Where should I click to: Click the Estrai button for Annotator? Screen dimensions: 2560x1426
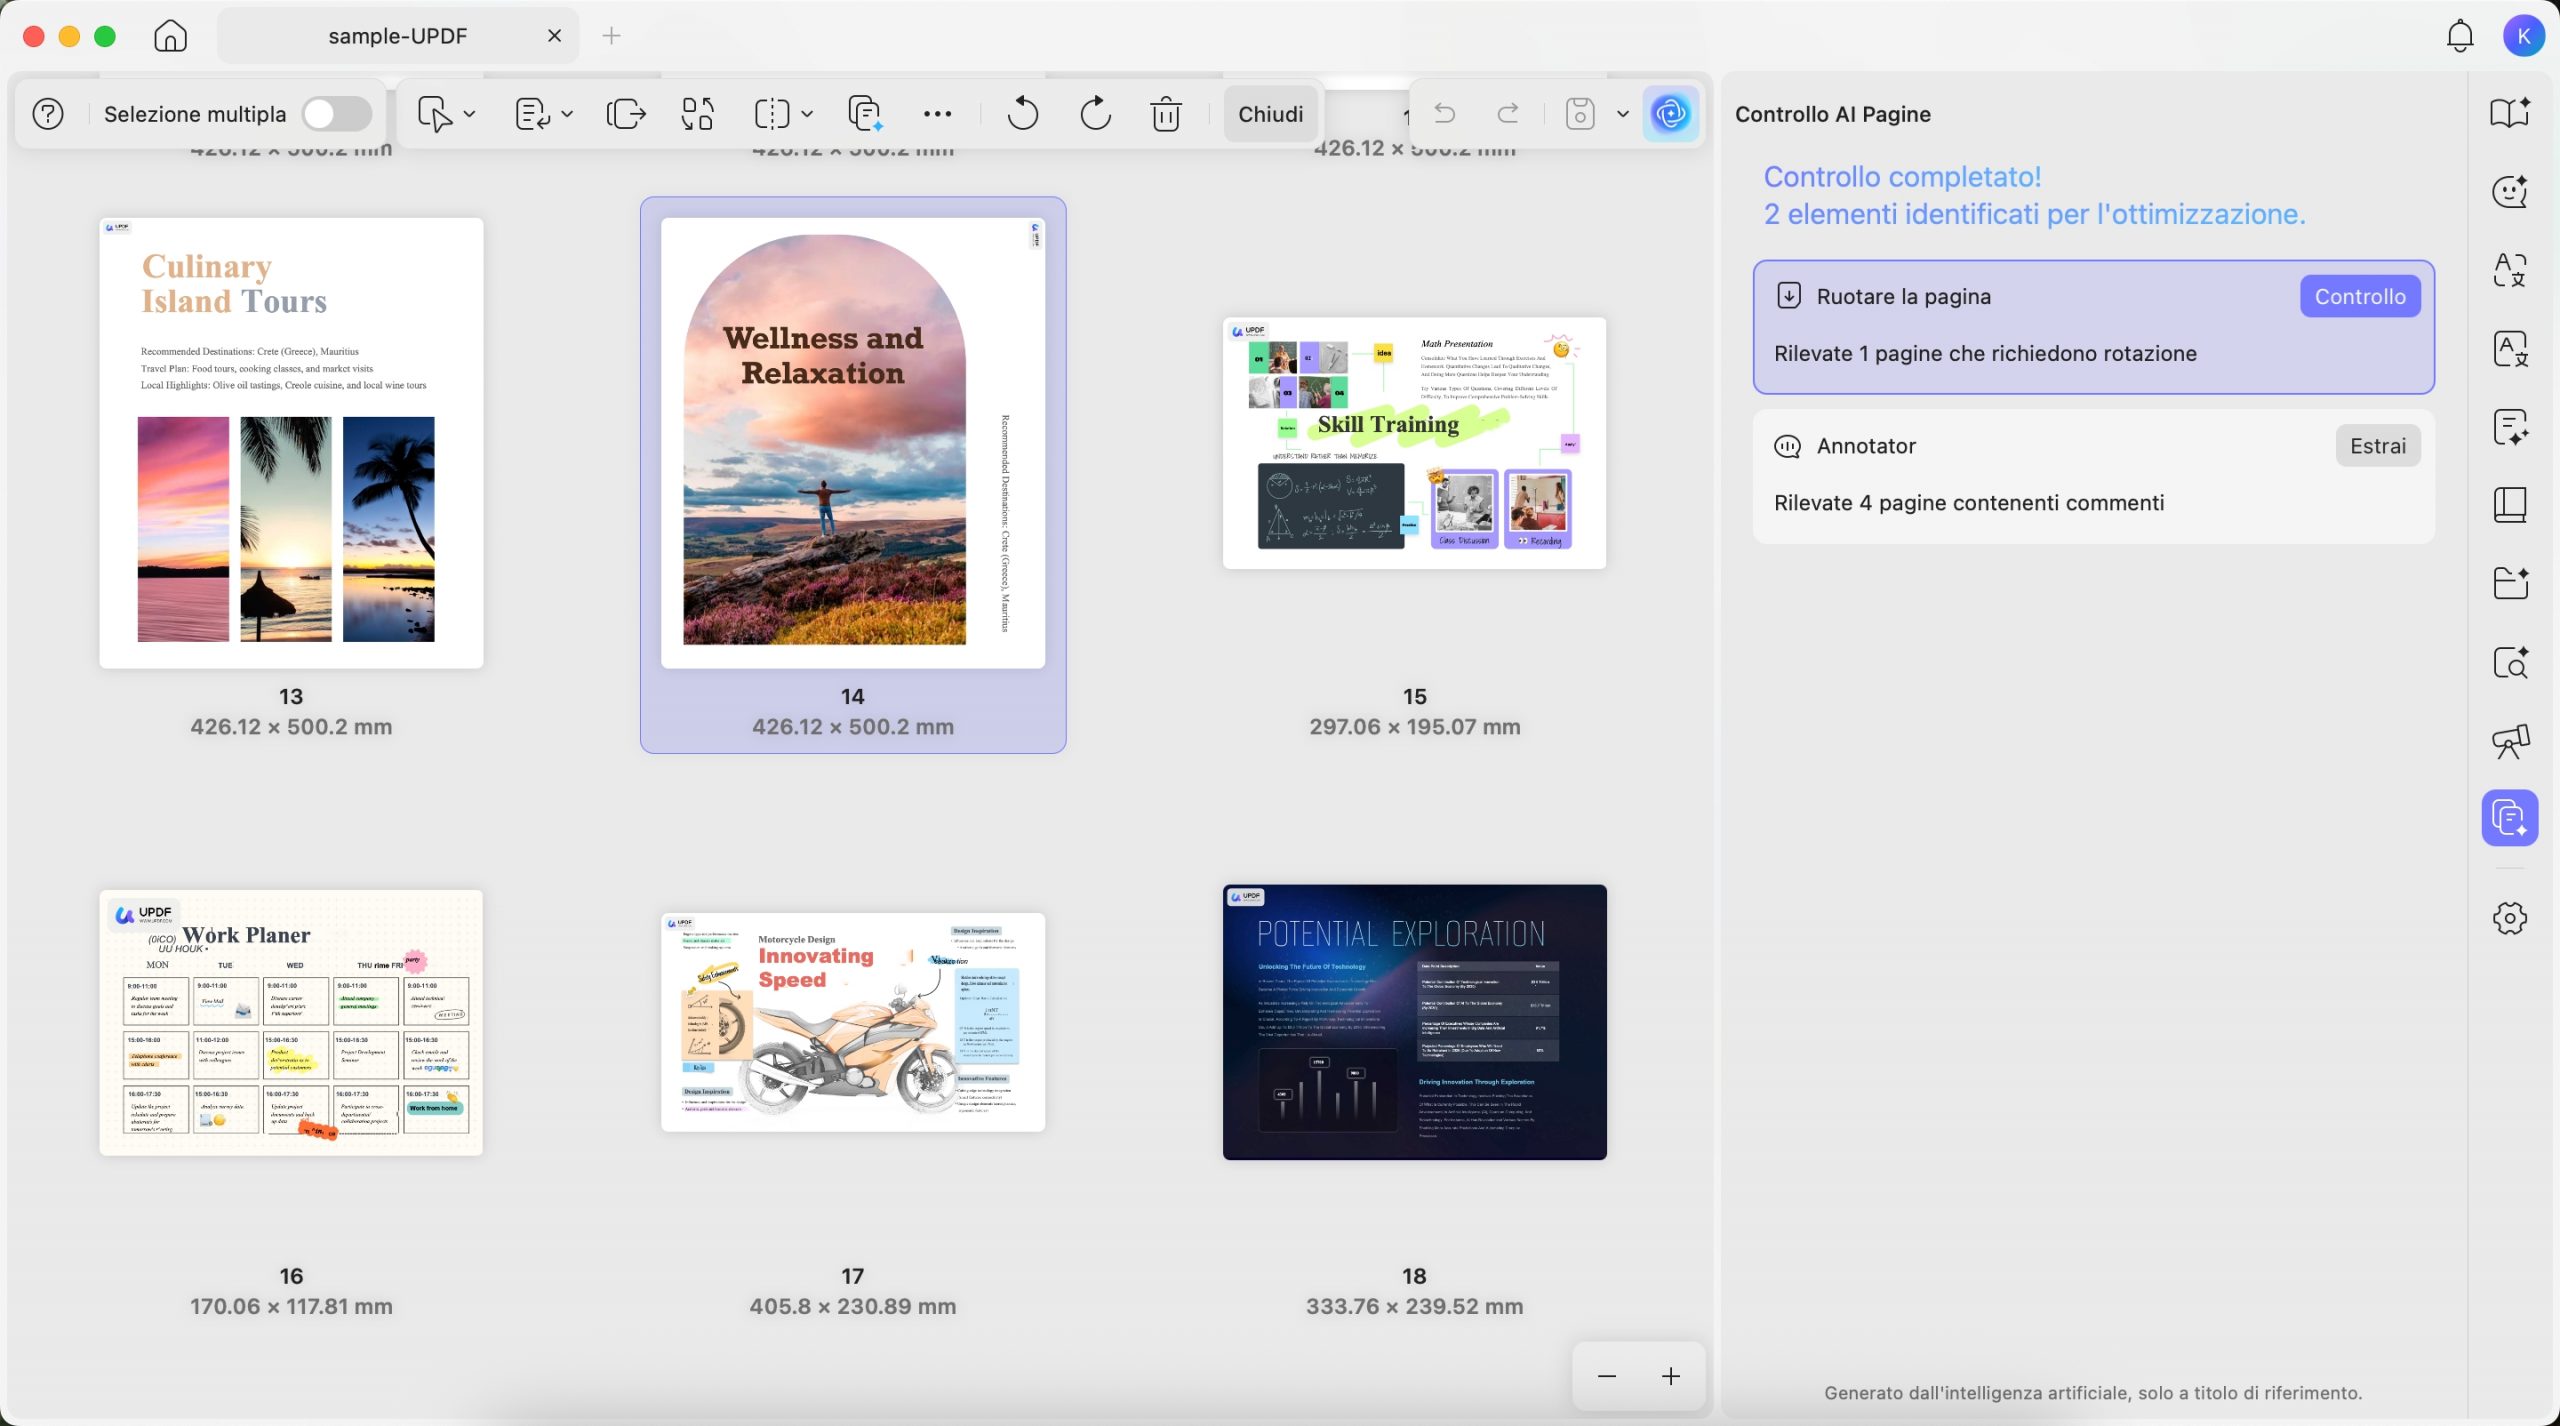pos(2377,446)
